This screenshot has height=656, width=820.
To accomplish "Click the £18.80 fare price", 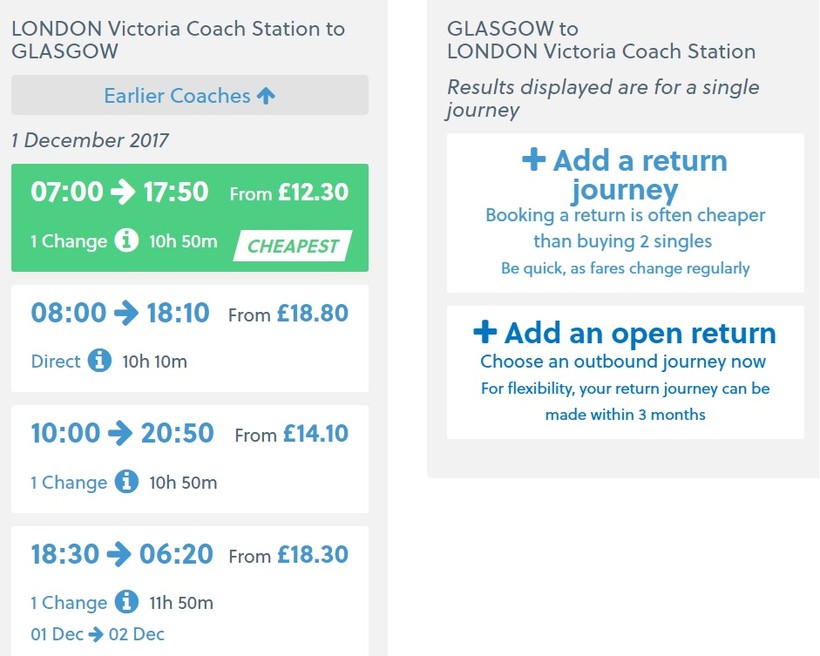I will point(313,314).
